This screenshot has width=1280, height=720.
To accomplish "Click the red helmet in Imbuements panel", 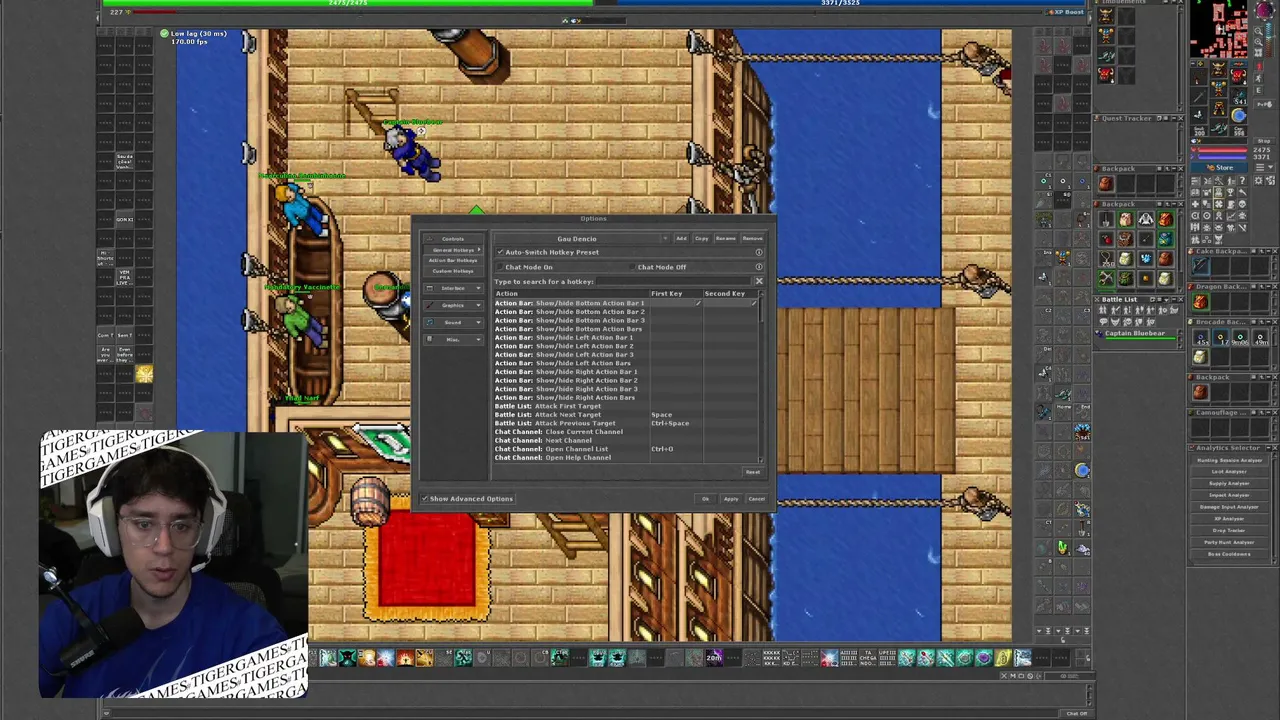I will point(1106,73).
